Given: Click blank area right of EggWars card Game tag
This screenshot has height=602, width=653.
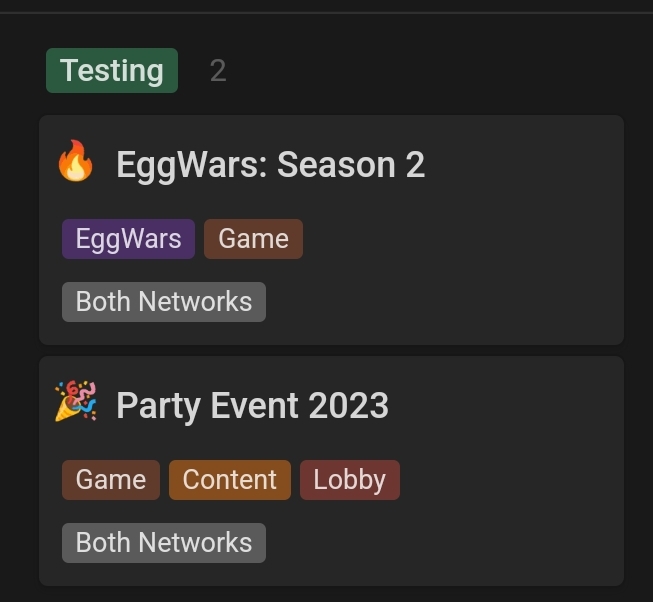Looking at the screenshot, I should [458, 239].
